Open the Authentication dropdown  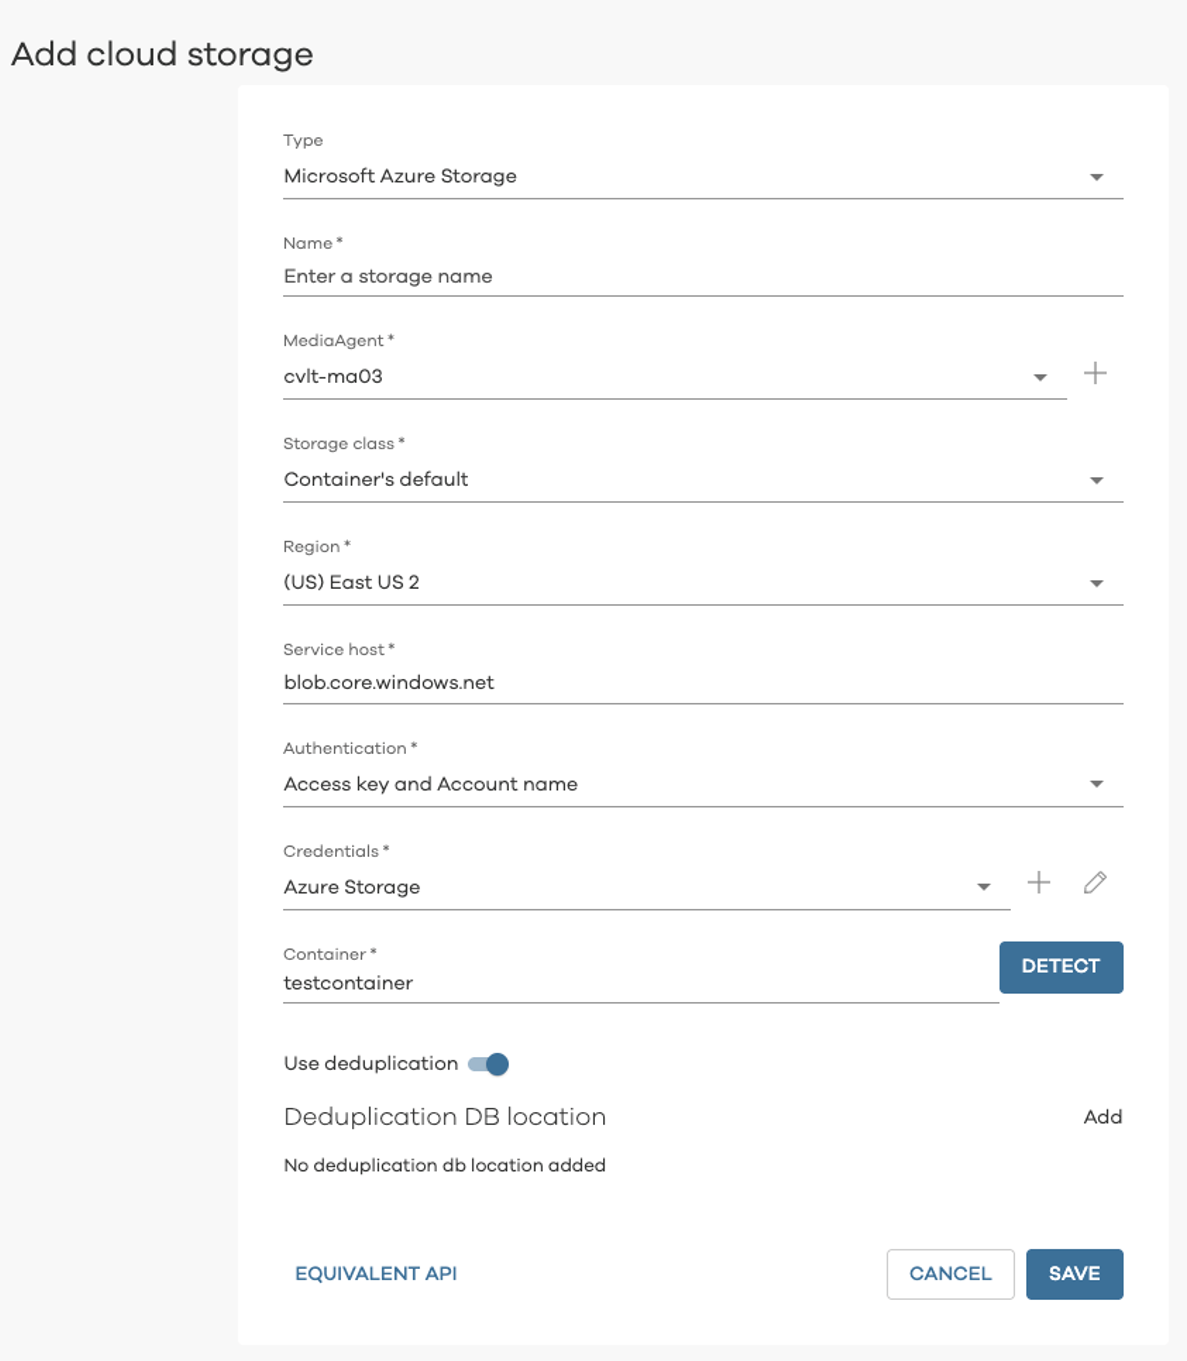point(1096,784)
